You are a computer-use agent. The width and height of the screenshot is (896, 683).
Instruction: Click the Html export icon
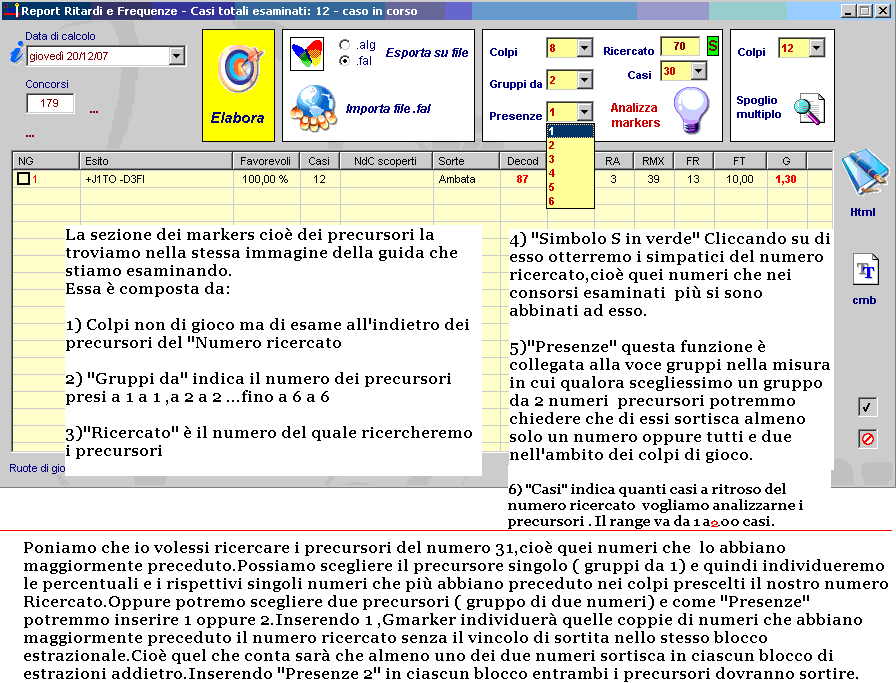864,171
